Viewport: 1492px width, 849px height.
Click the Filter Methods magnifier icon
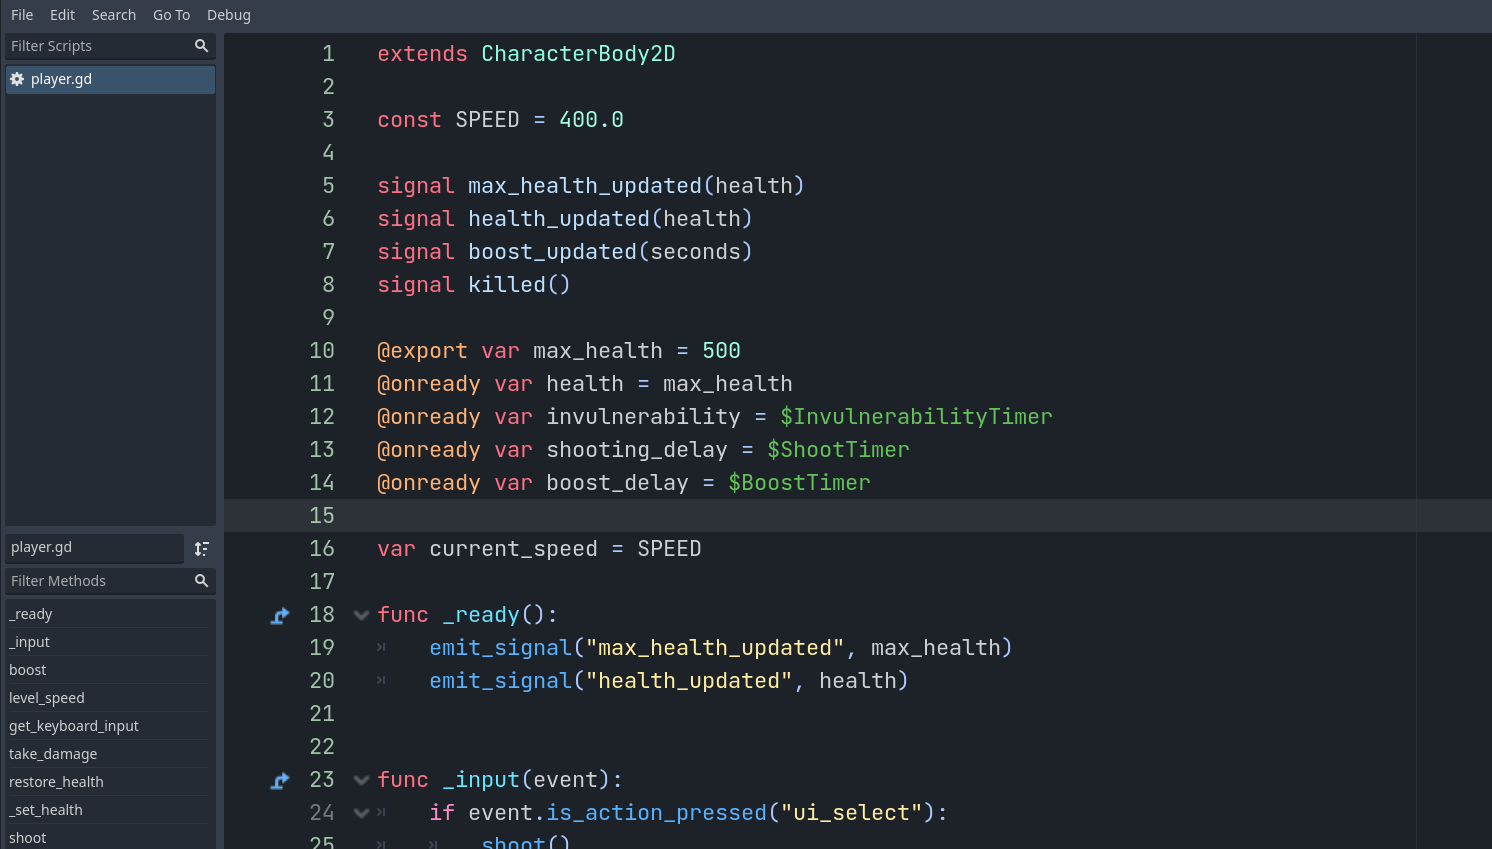click(x=201, y=581)
